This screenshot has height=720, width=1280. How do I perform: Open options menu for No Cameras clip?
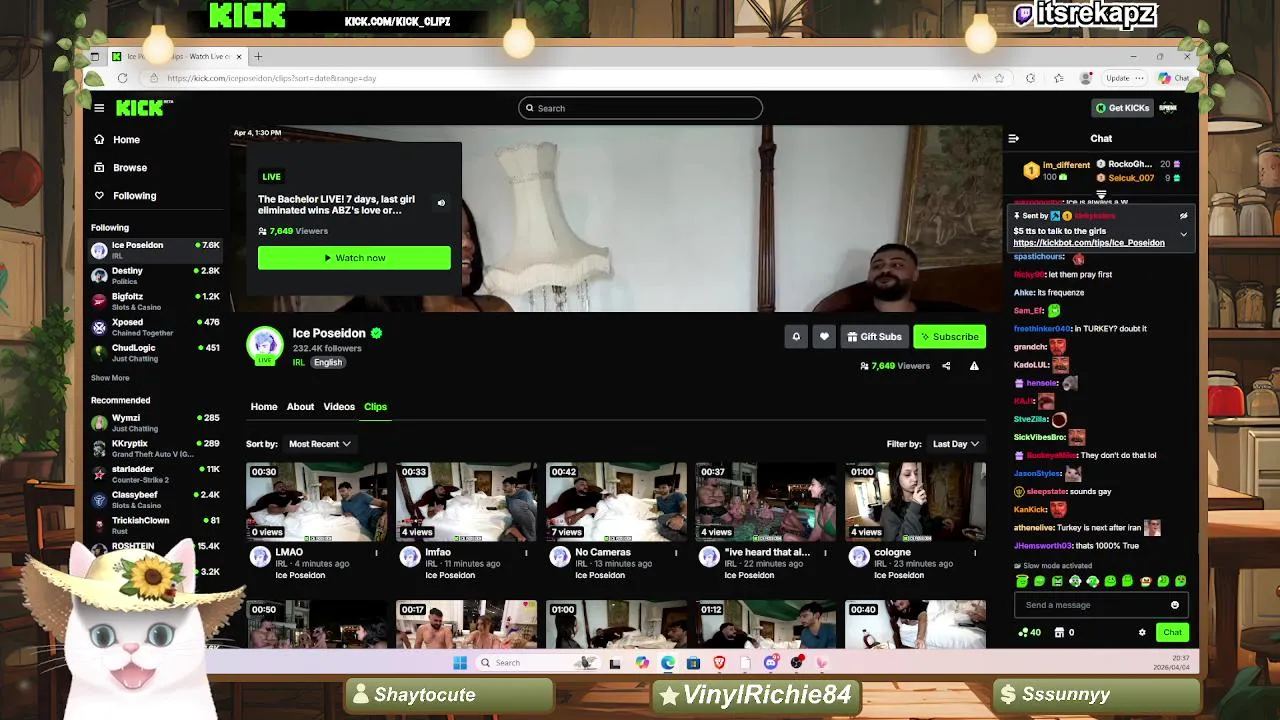(x=676, y=553)
